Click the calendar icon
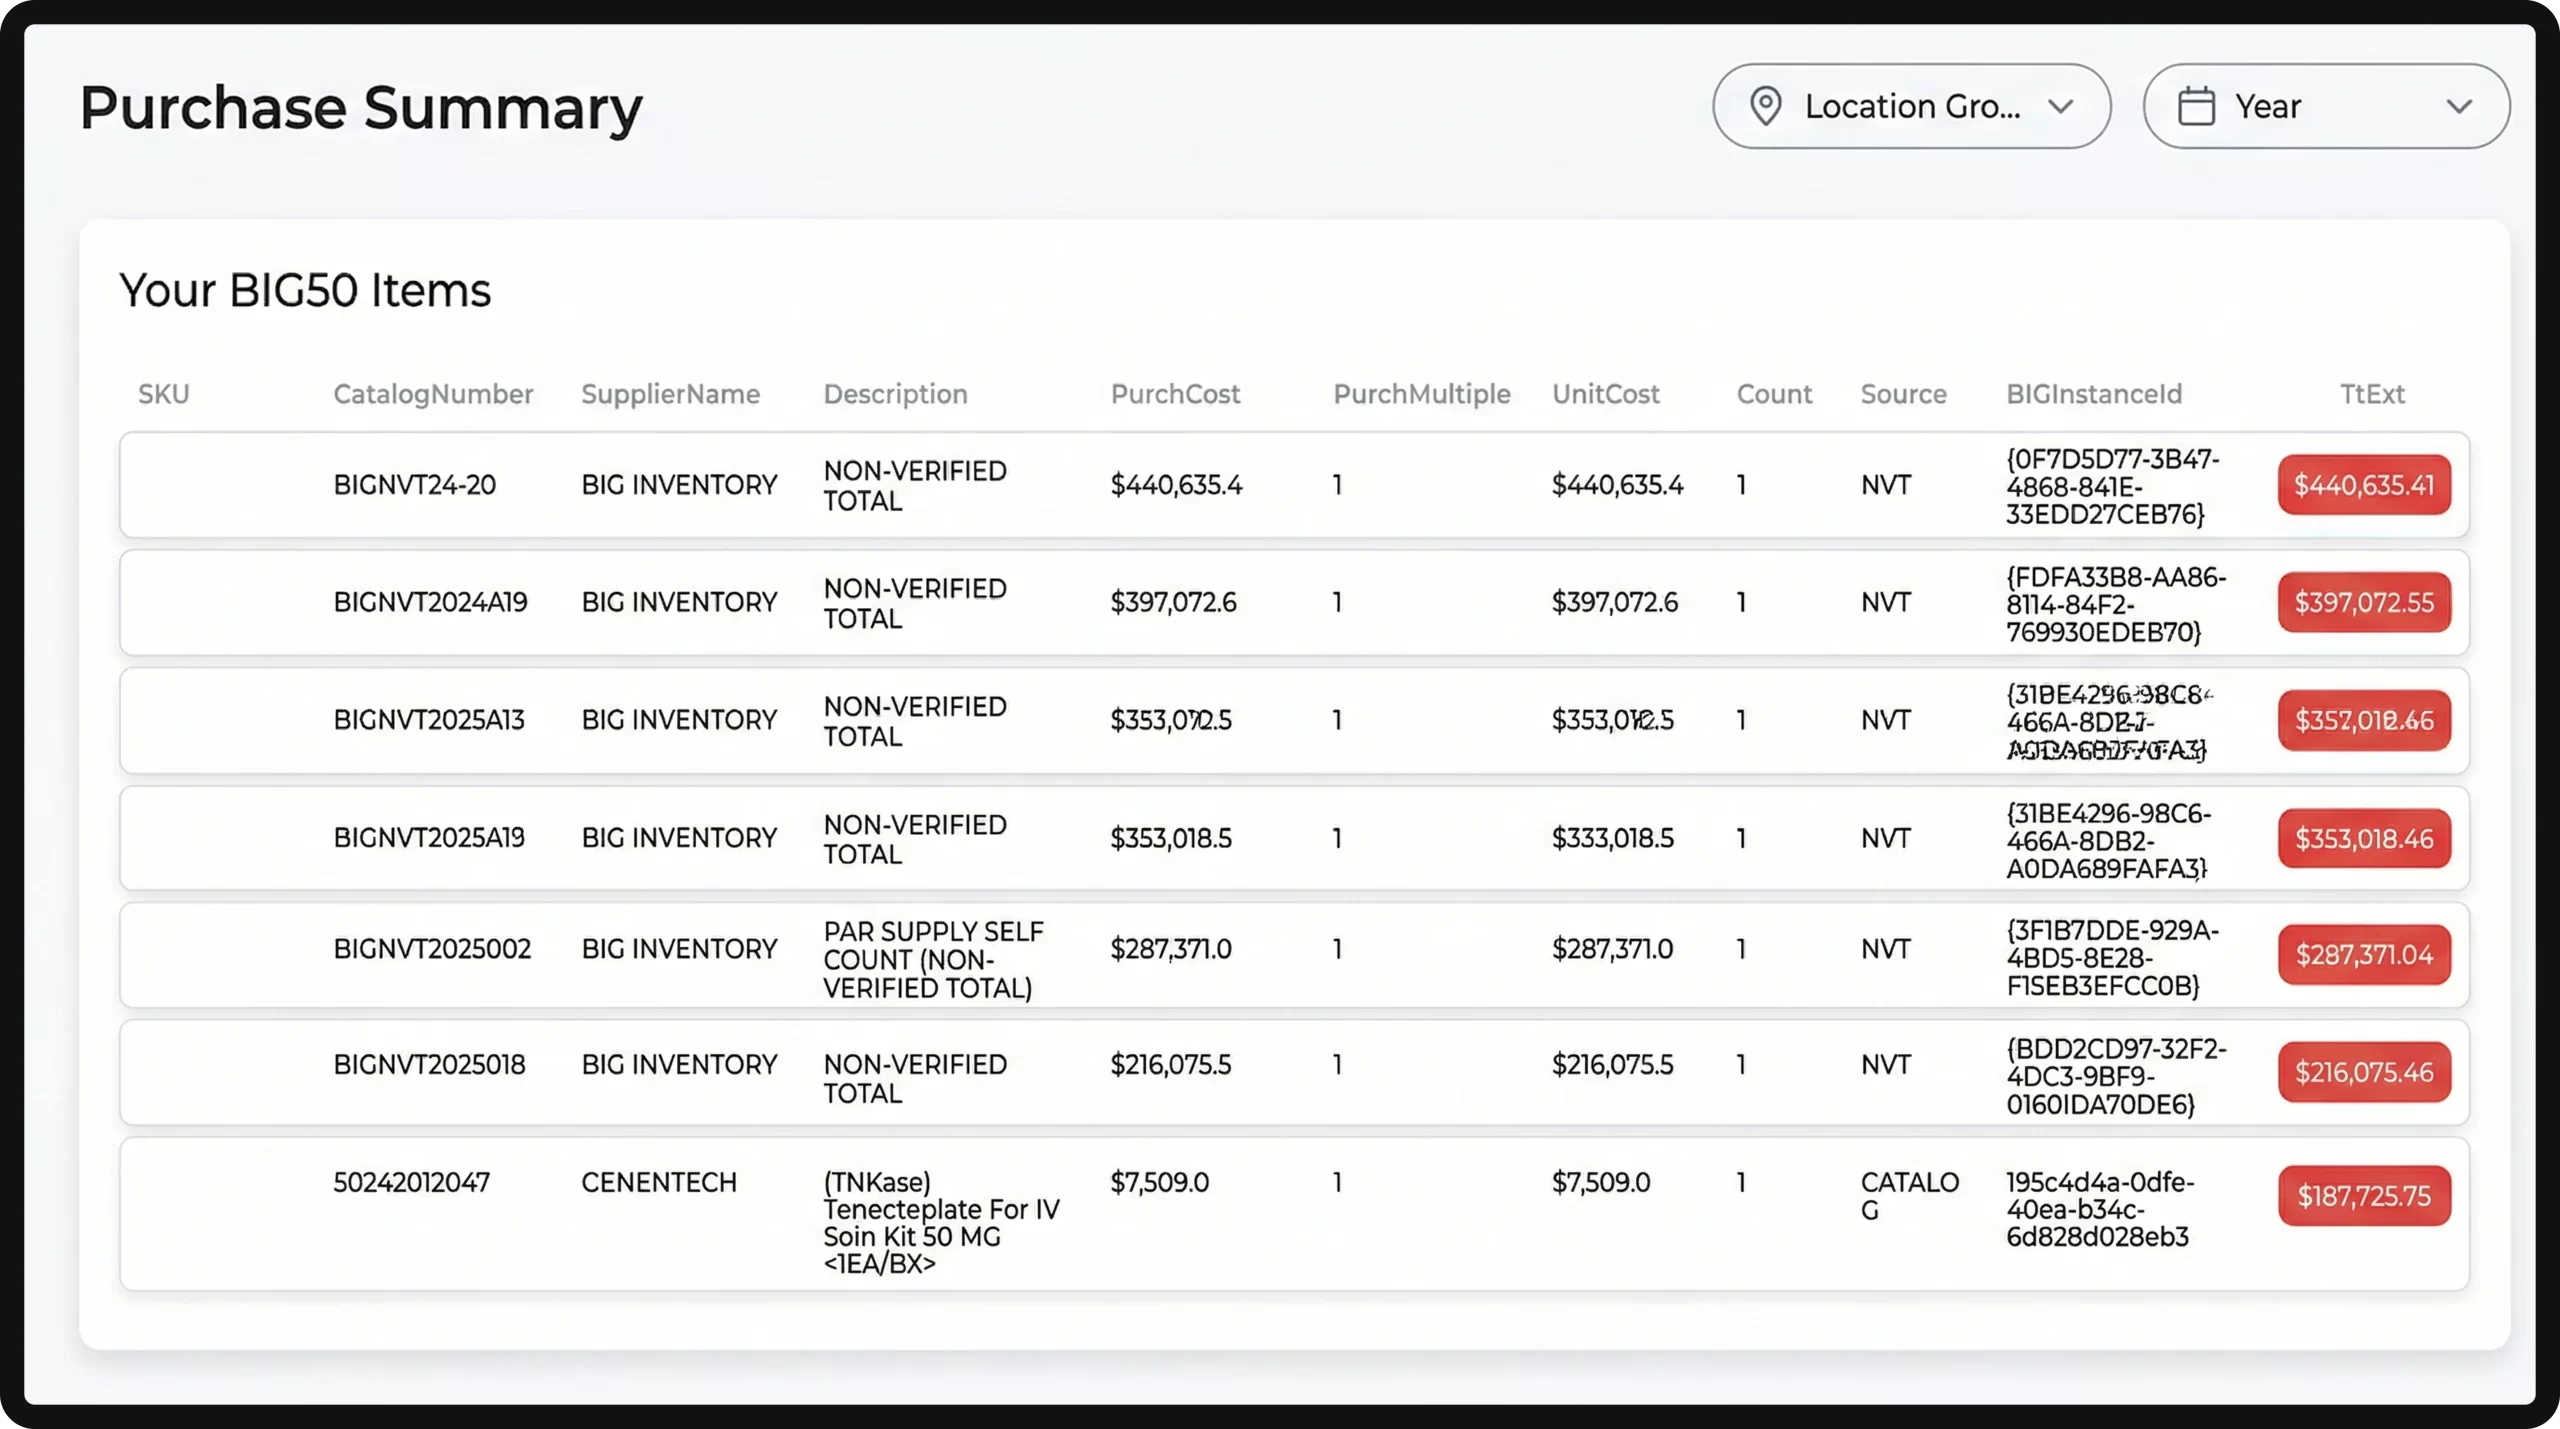The width and height of the screenshot is (2560, 1429). [2196, 106]
